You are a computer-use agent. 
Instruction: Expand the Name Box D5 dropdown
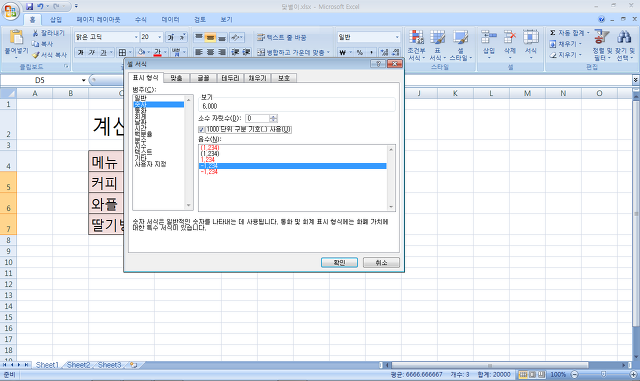pos(83,80)
